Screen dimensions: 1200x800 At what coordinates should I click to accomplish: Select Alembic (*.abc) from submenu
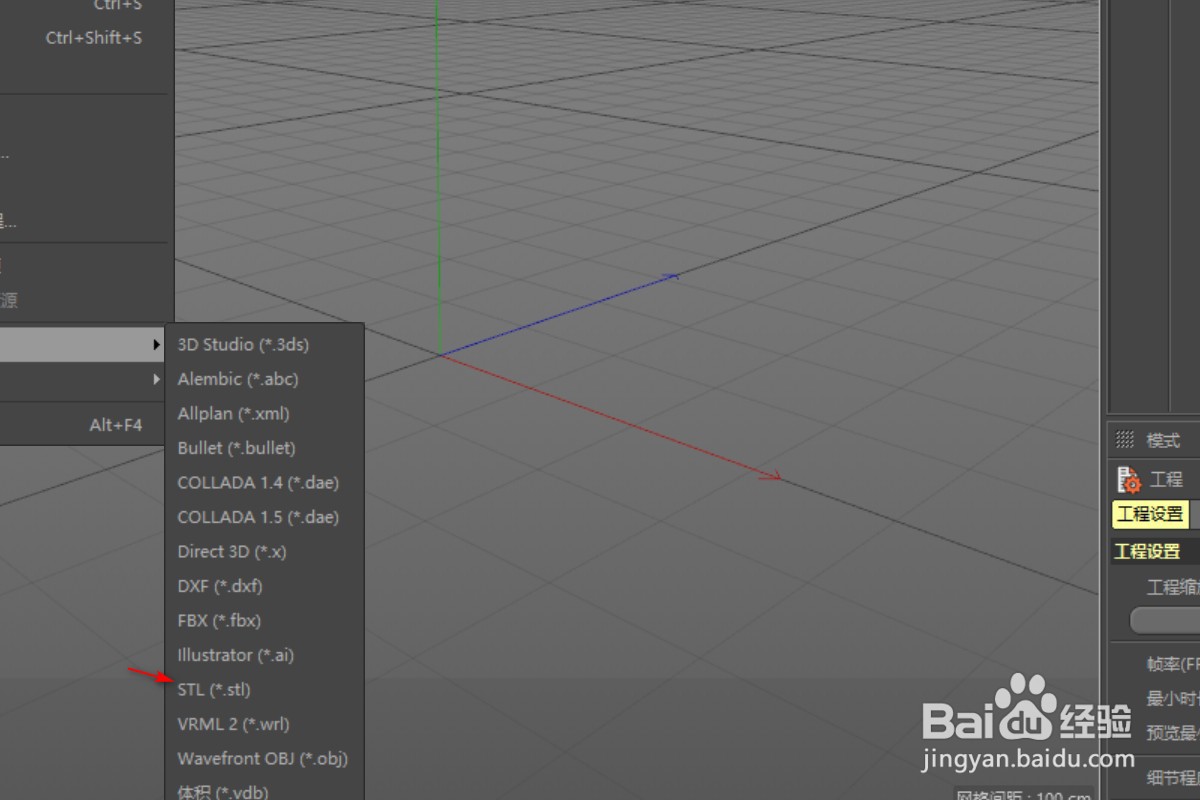(x=264, y=379)
